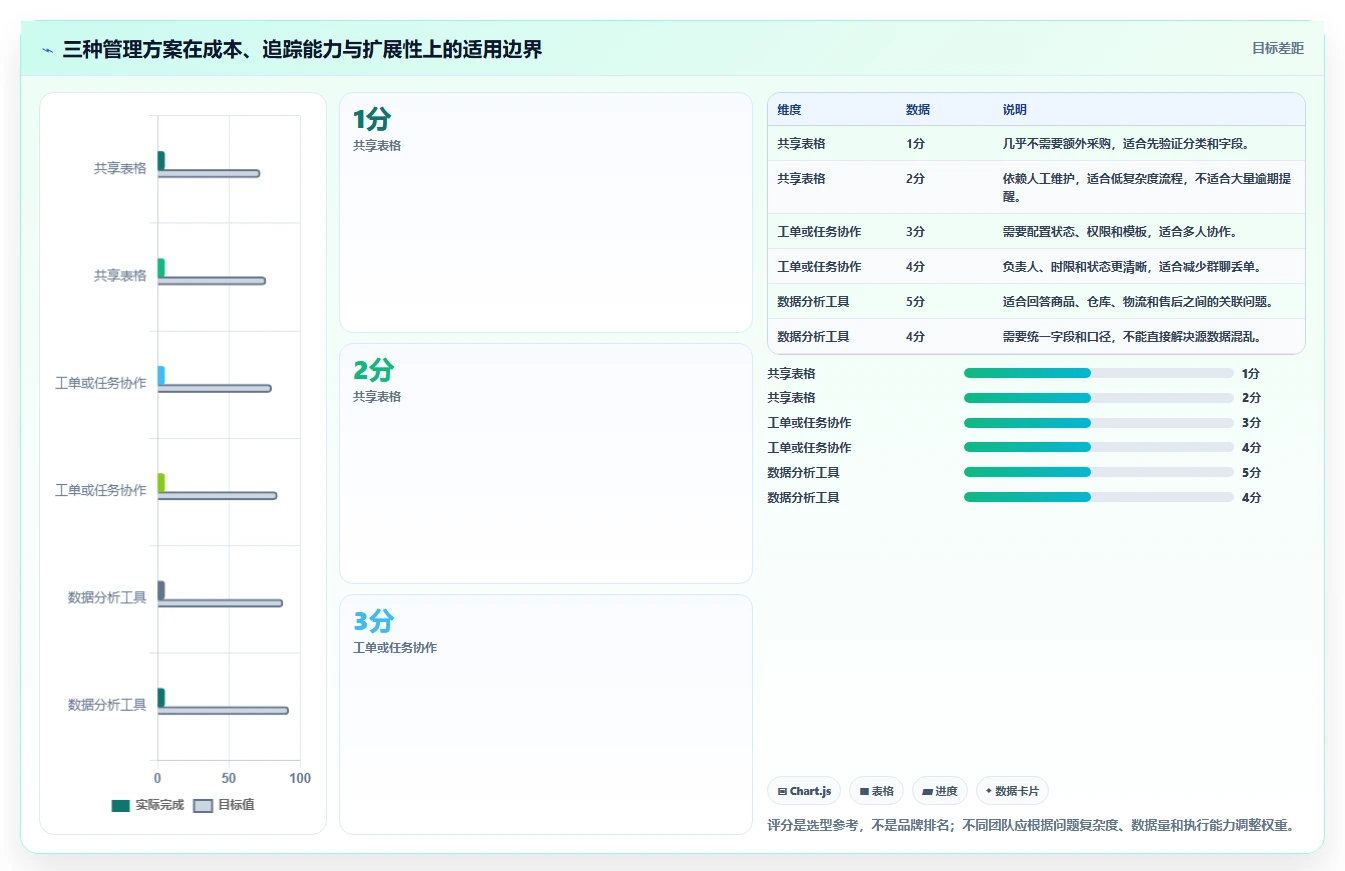The height and width of the screenshot is (871, 1345).
Task: Click the square icon inside the 表格 chip
Action: point(864,791)
